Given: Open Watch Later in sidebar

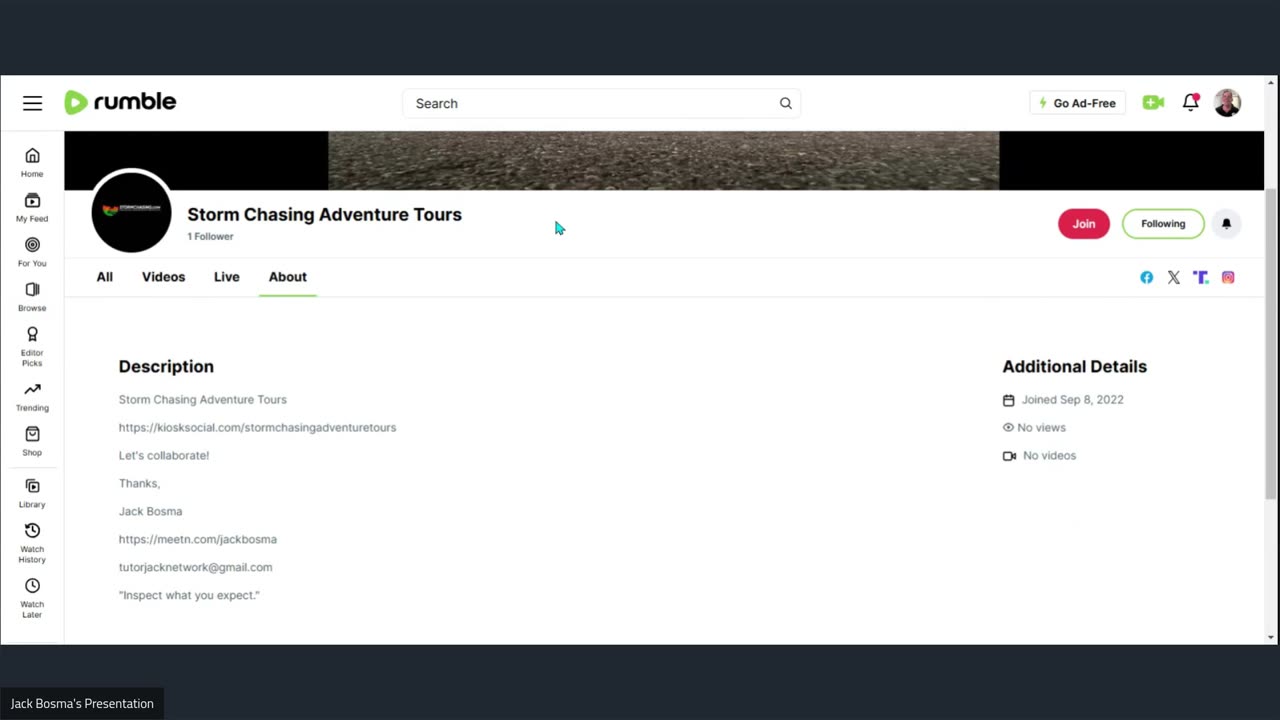Looking at the screenshot, I should pos(32,598).
